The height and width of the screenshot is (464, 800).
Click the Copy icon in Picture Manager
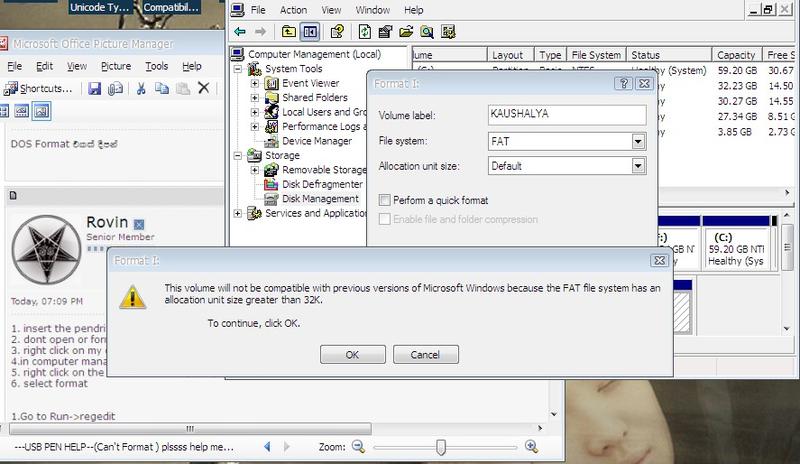[x=162, y=88]
